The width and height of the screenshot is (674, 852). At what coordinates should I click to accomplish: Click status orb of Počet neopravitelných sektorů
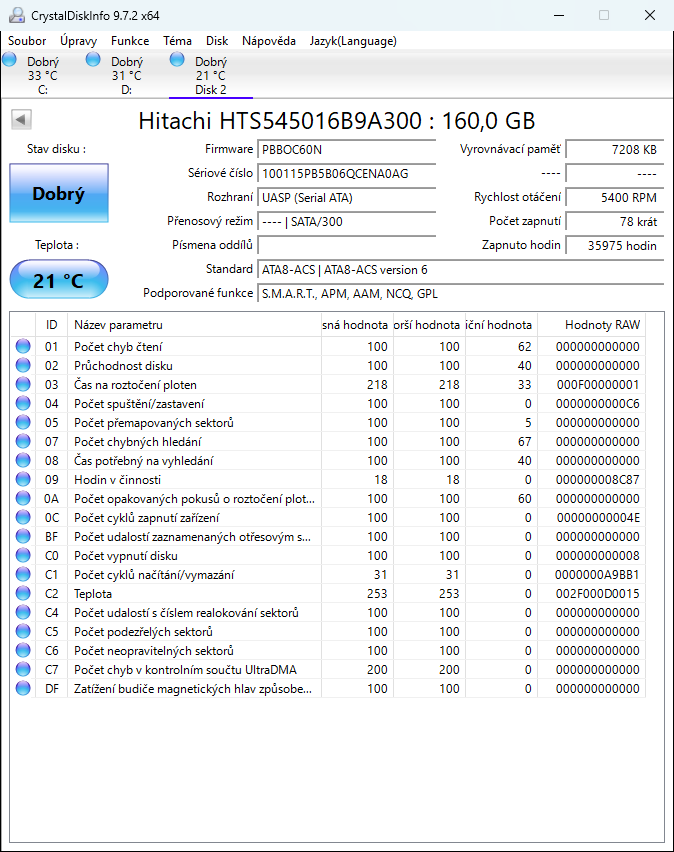pos(23,650)
